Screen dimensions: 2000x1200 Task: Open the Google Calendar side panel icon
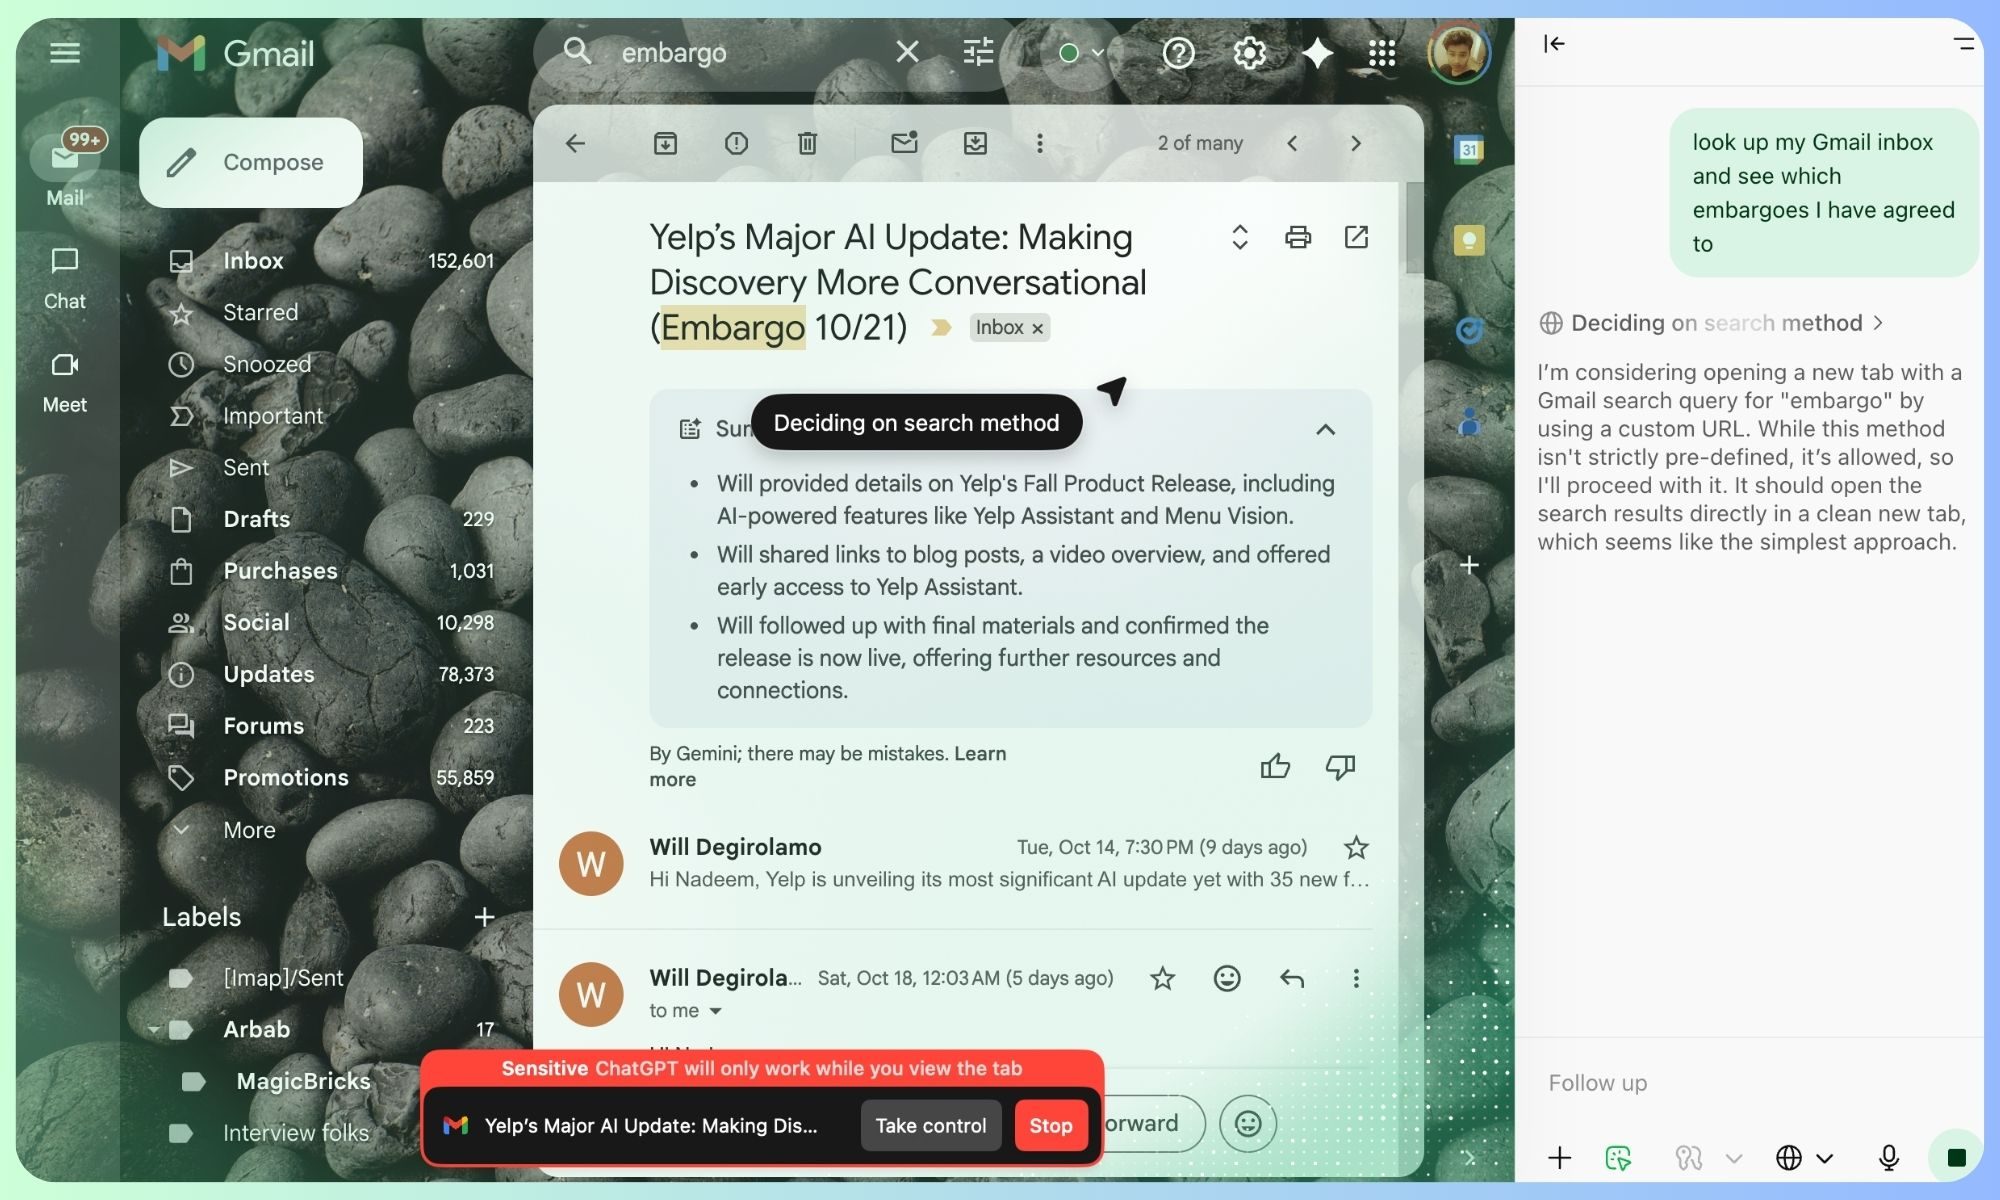click(x=1468, y=150)
